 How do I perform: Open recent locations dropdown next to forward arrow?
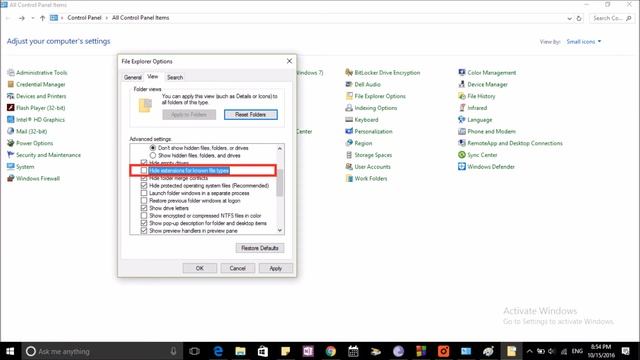[33, 18]
